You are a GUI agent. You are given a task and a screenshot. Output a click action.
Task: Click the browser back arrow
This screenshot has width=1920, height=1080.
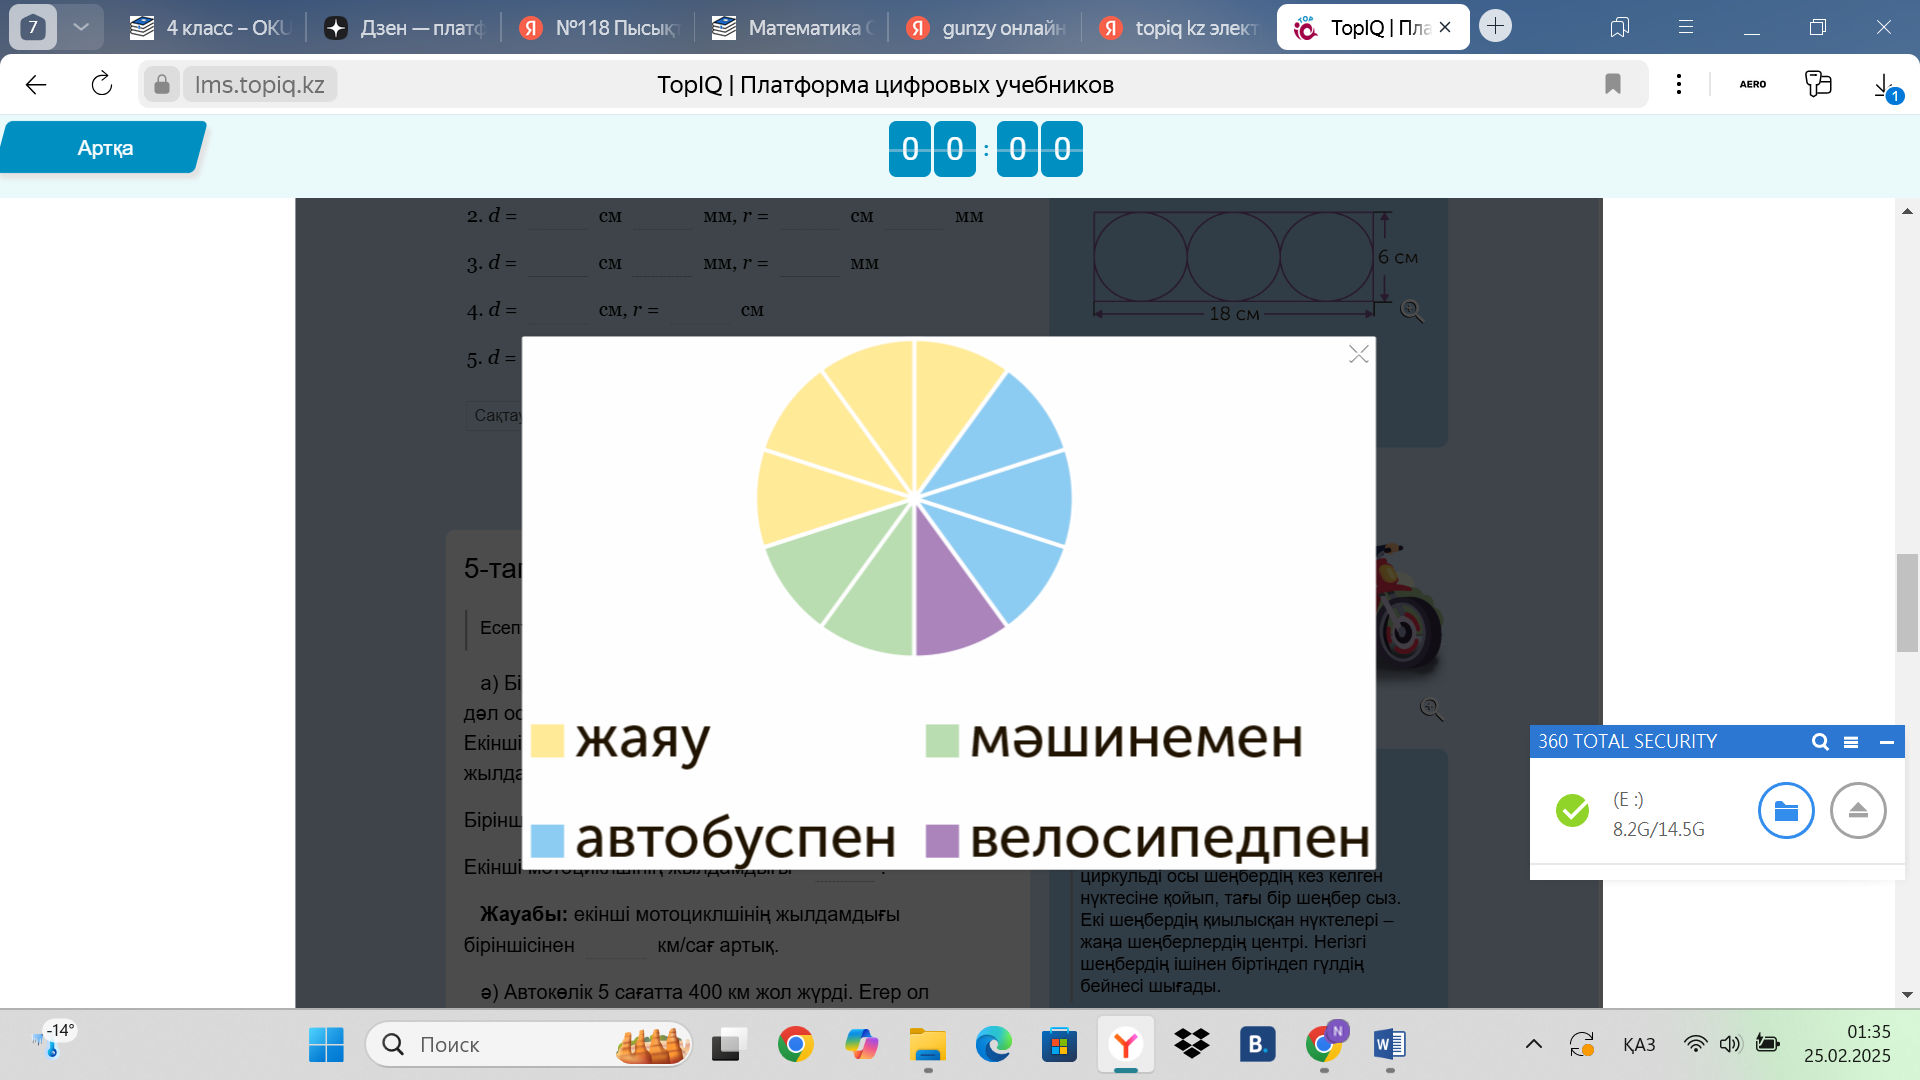(x=36, y=85)
